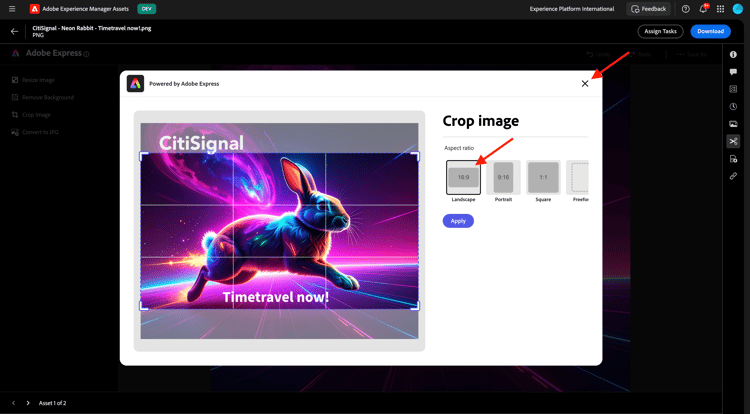Select Convert to JPG in left panel
The width and height of the screenshot is (750, 414).
34,132
